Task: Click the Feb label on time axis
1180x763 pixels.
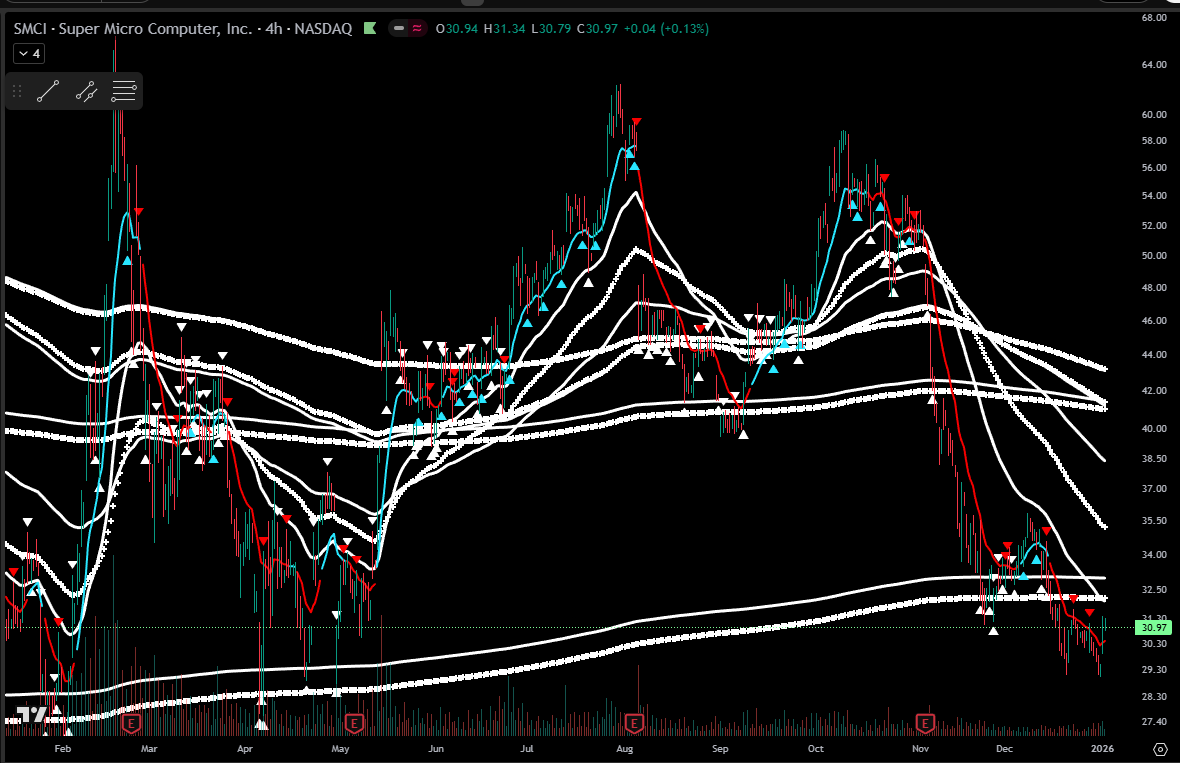Action: tap(63, 749)
